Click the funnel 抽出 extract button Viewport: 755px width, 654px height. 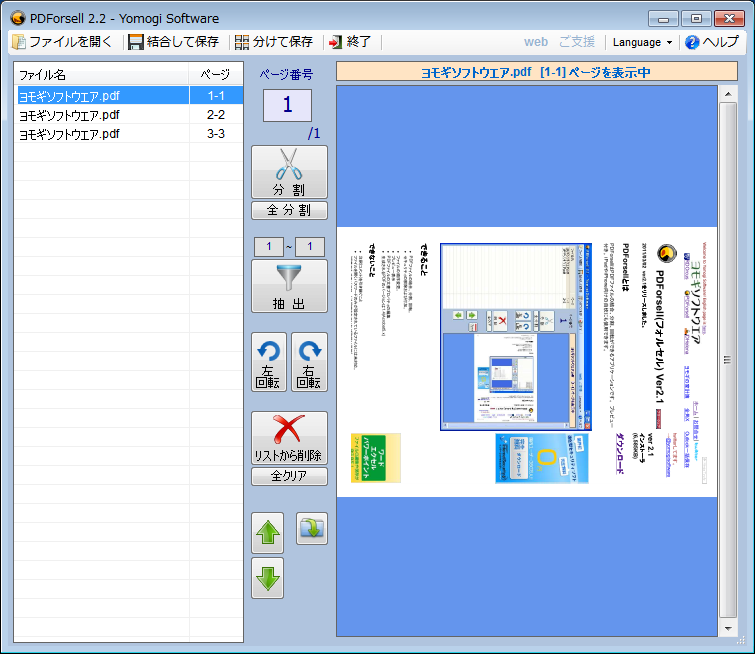click(289, 286)
